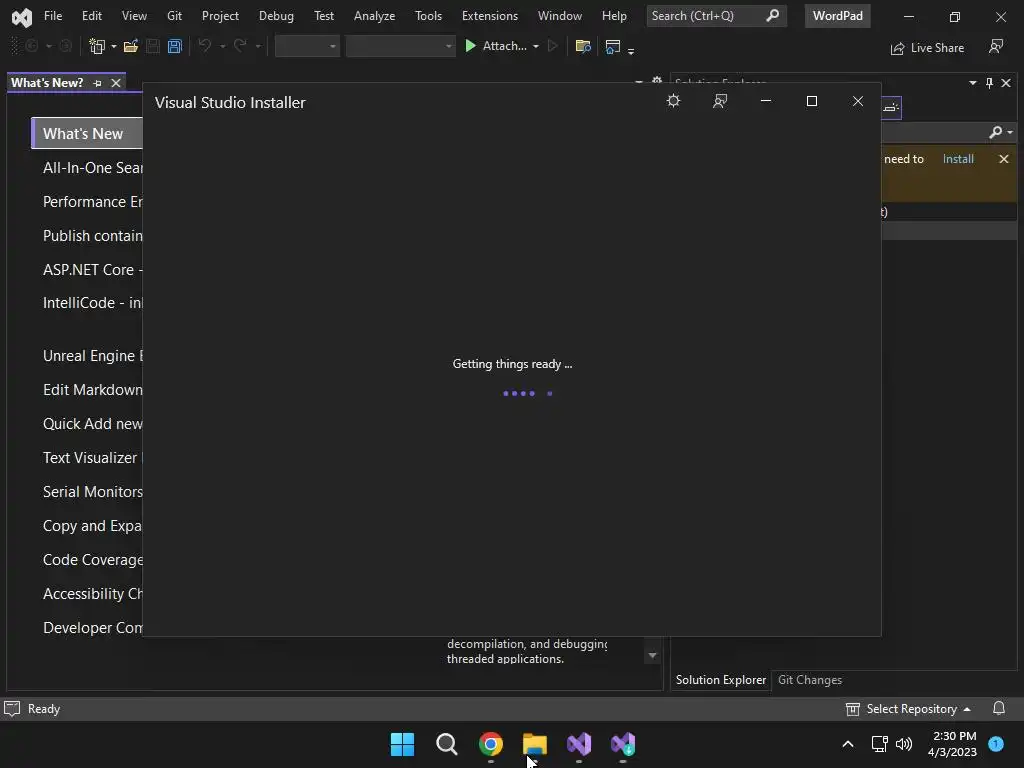This screenshot has width=1024, height=768.
Task: Open the Tools menu
Action: (428, 16)
